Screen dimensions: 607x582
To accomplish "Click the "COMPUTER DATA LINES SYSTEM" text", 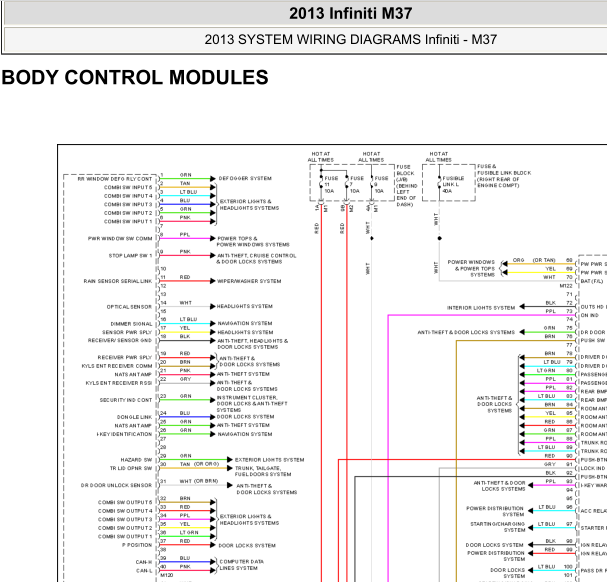I will (242, 565).
